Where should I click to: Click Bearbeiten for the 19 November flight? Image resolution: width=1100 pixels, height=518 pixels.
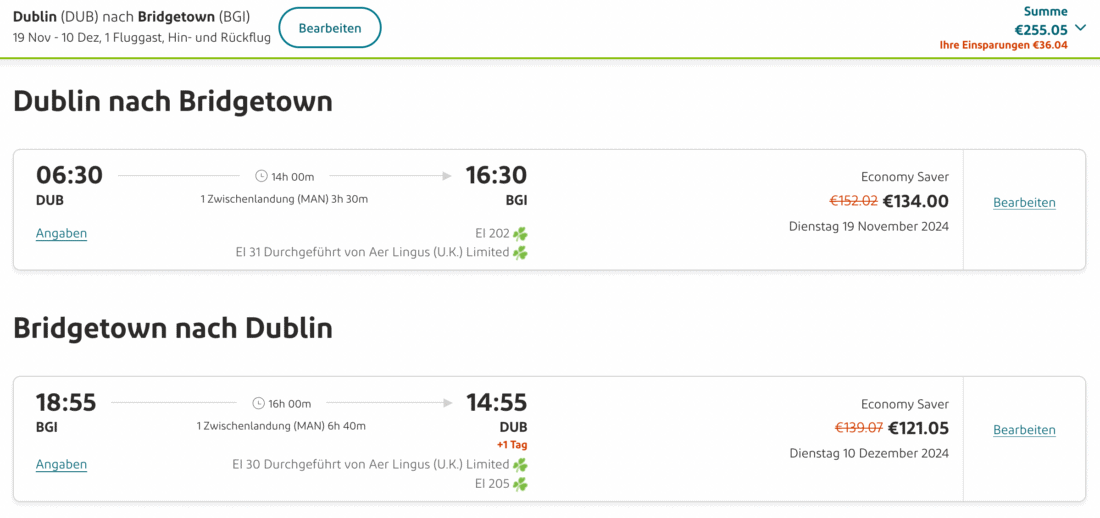(1024, 203)
